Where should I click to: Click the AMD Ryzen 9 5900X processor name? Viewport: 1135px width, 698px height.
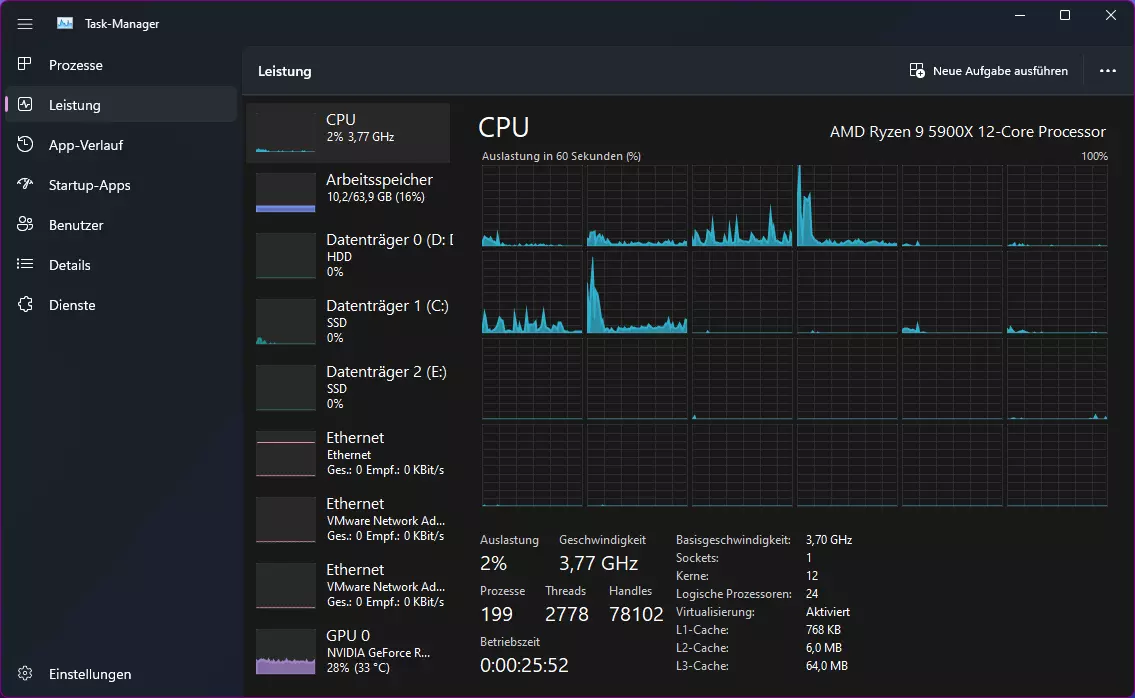[967, 132]
